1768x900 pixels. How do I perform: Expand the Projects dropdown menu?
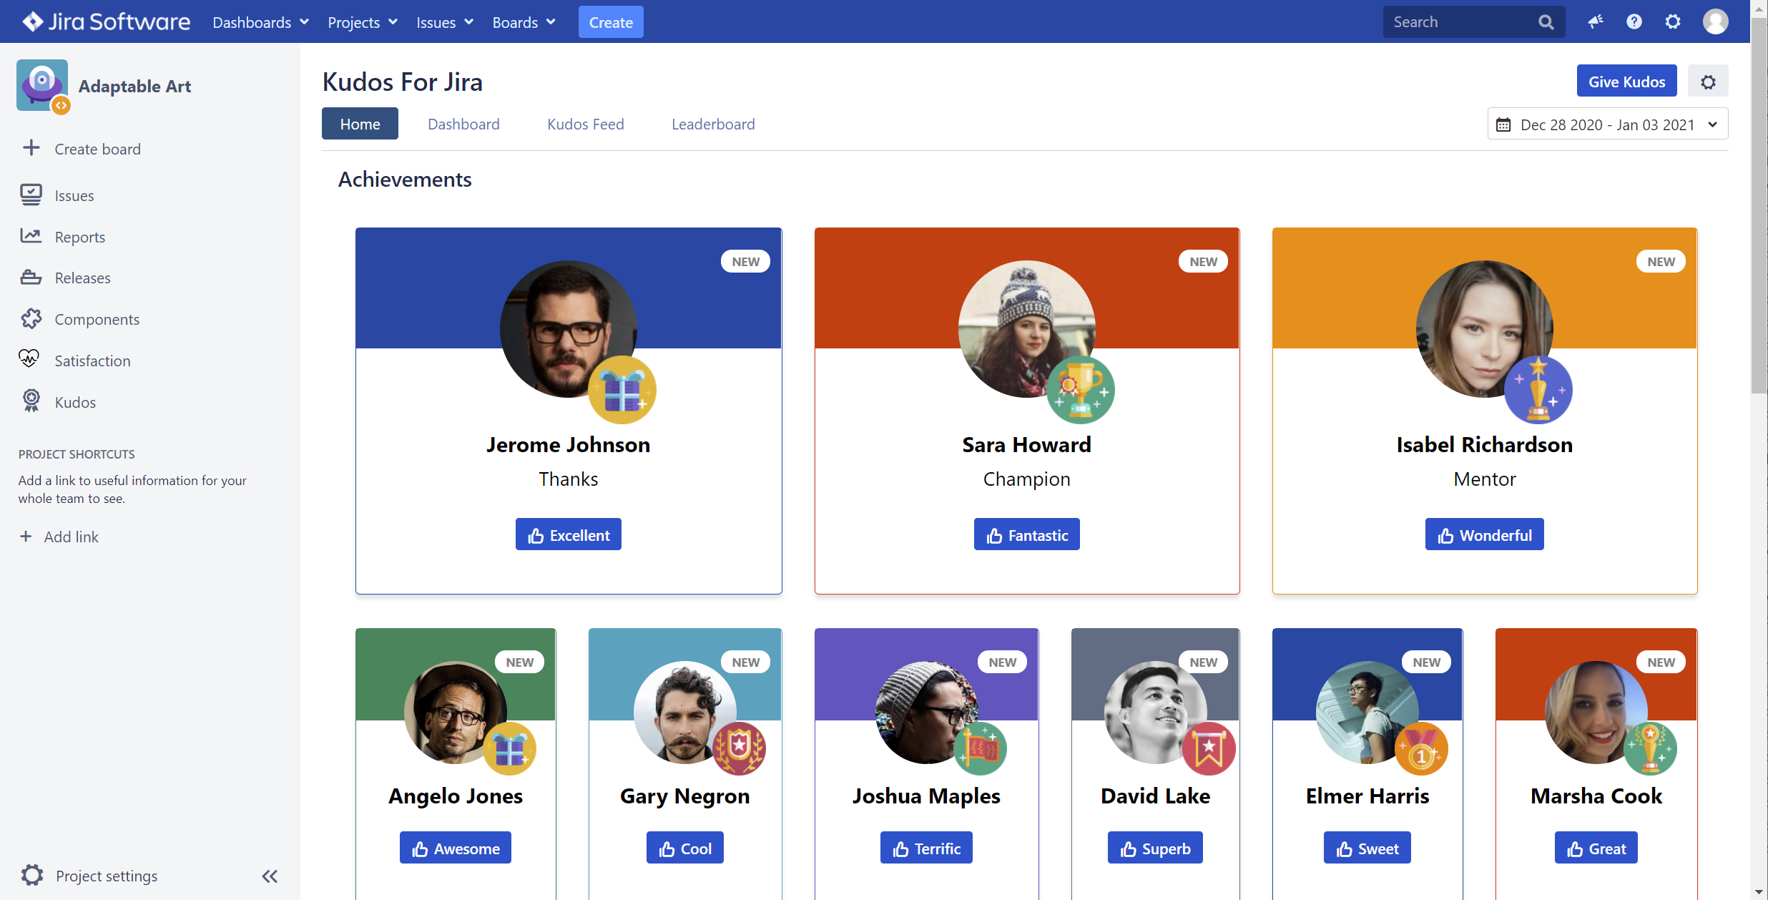click(362, 22)
